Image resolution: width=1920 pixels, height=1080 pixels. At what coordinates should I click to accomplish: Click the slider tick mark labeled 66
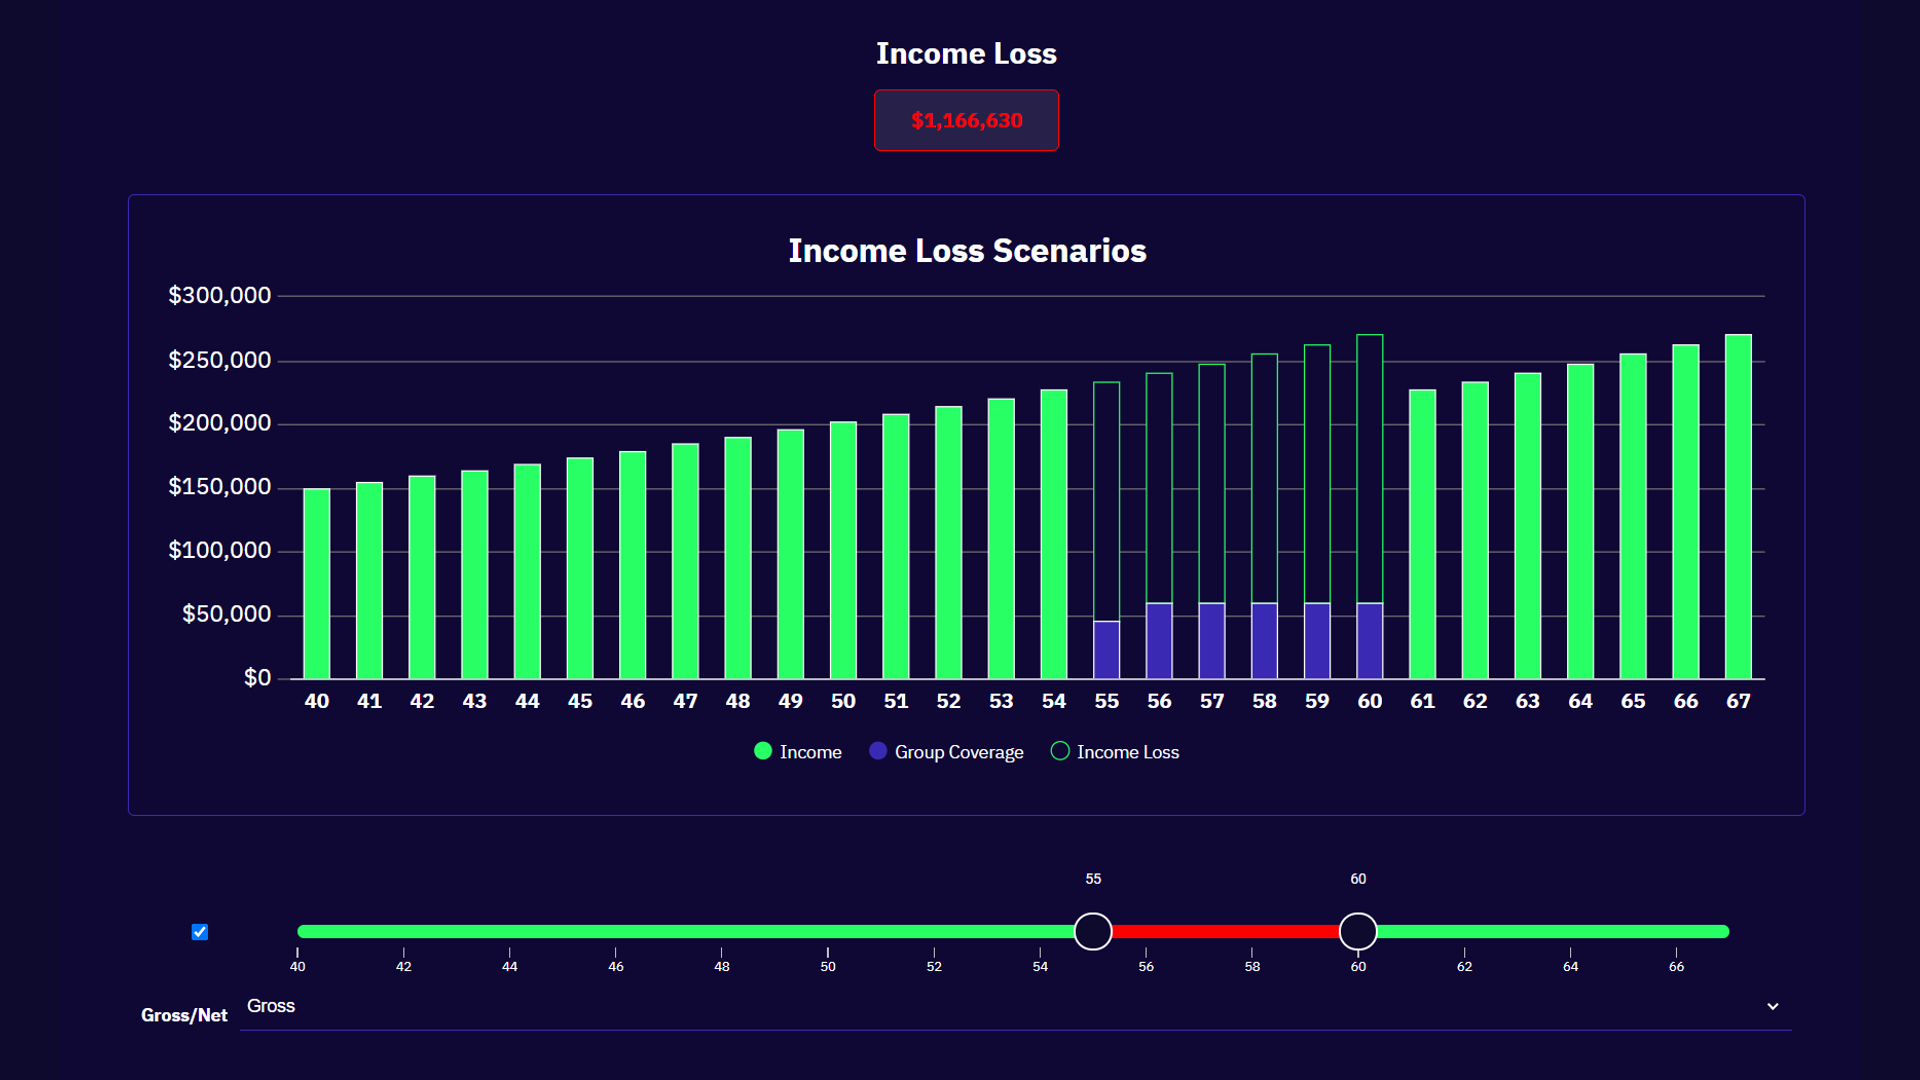click(1676, 953)
